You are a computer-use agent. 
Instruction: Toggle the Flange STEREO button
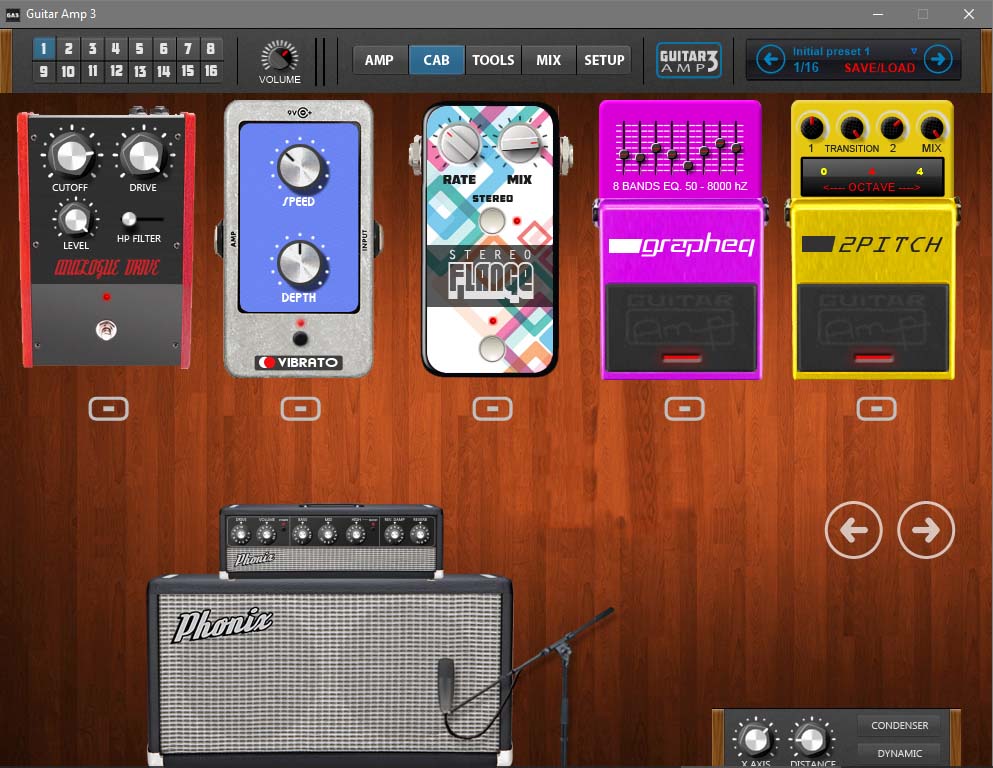492,221
